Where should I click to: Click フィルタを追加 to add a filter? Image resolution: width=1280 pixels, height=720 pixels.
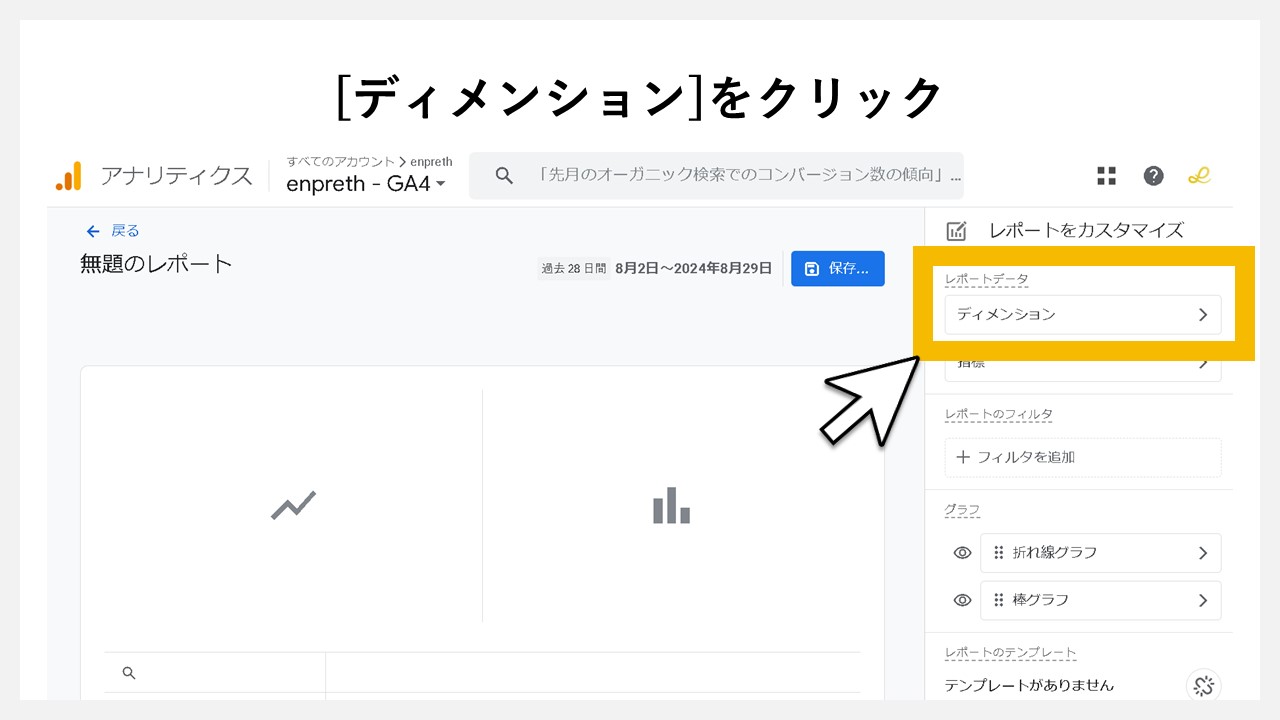coord(1012,457)
